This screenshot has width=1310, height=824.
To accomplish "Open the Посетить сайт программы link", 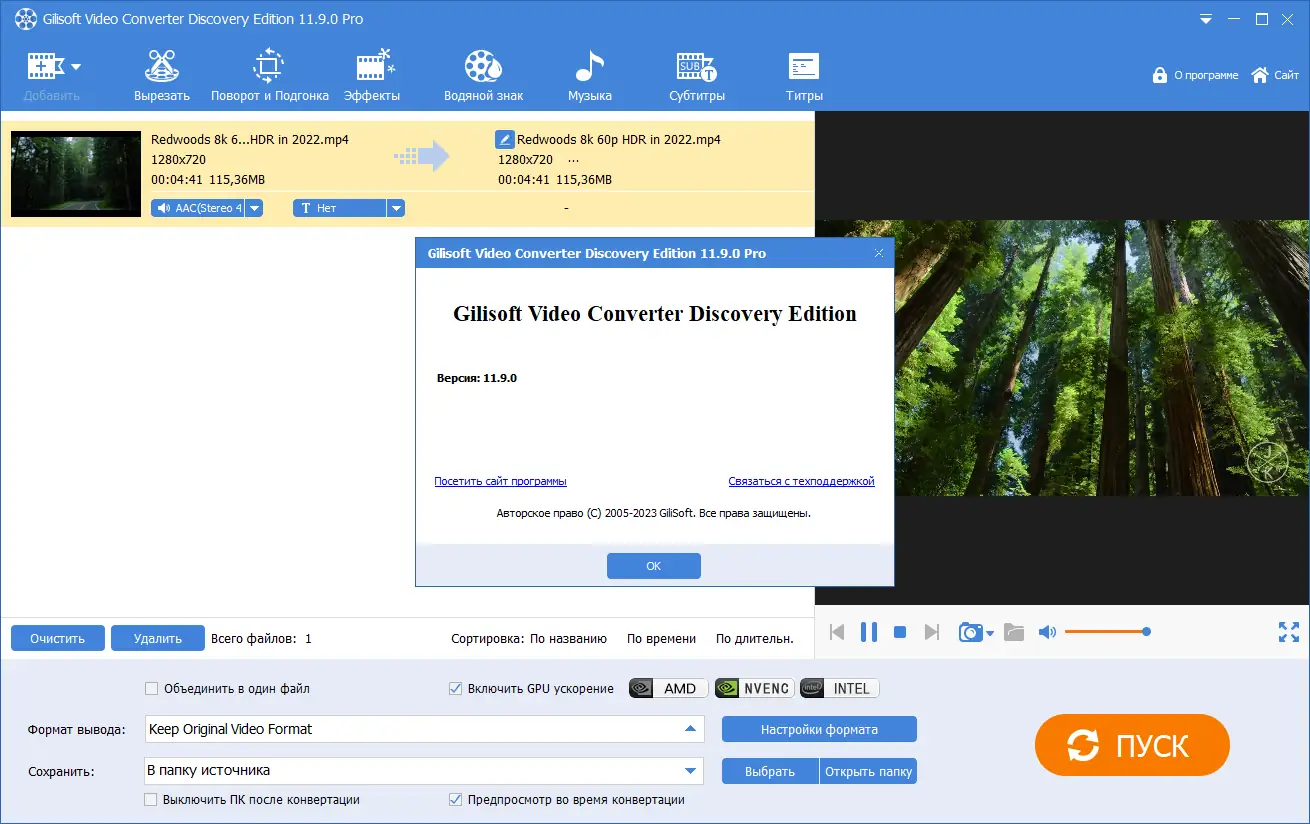I will click(x=499, y=481).
